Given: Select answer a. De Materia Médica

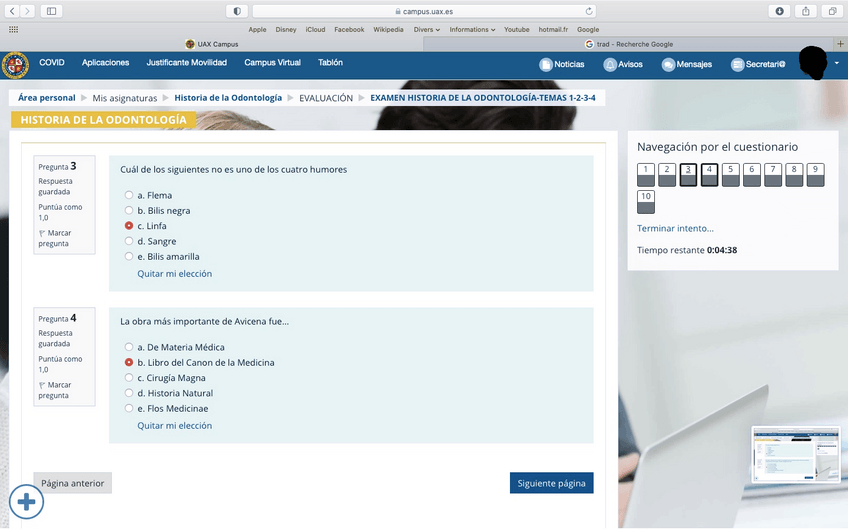Looking at the screenshot, I should 129,347.
